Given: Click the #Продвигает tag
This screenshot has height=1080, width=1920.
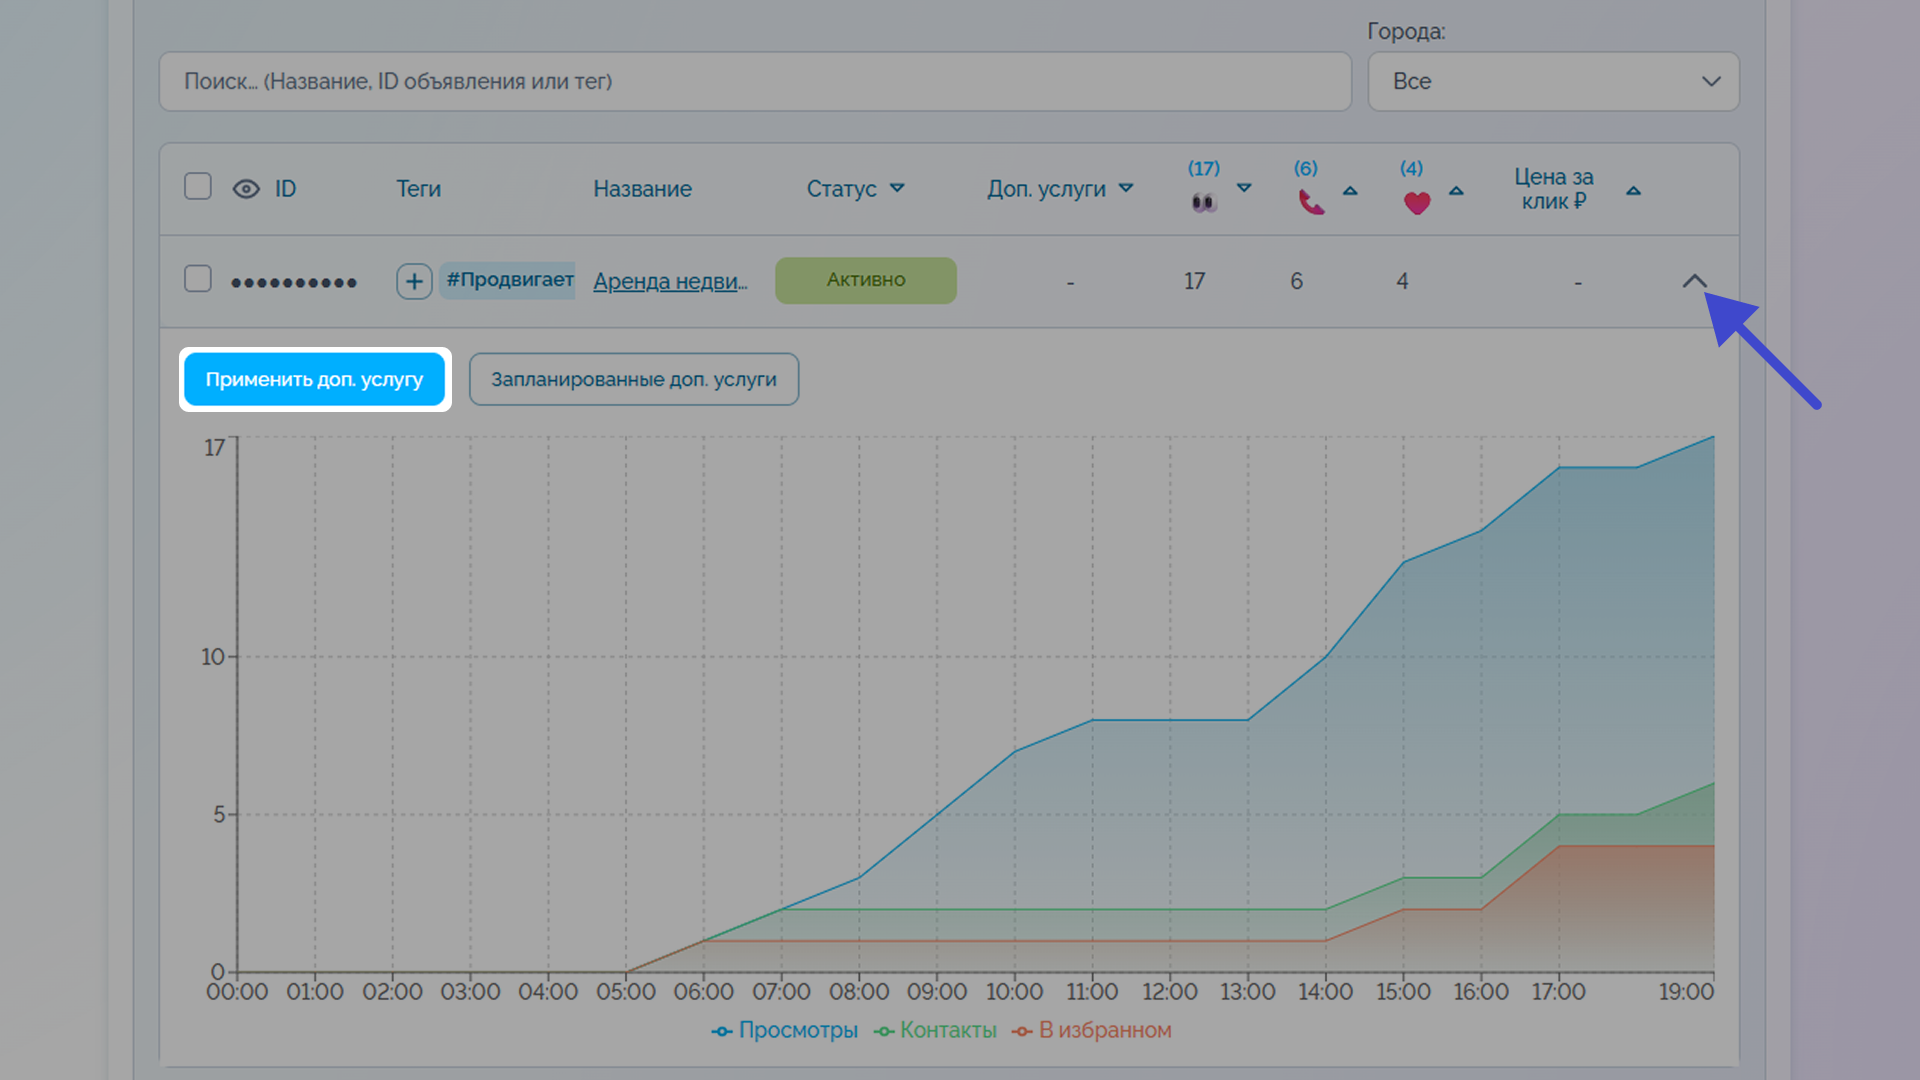Looking at the screenshot, I should (x=507, y=280).
